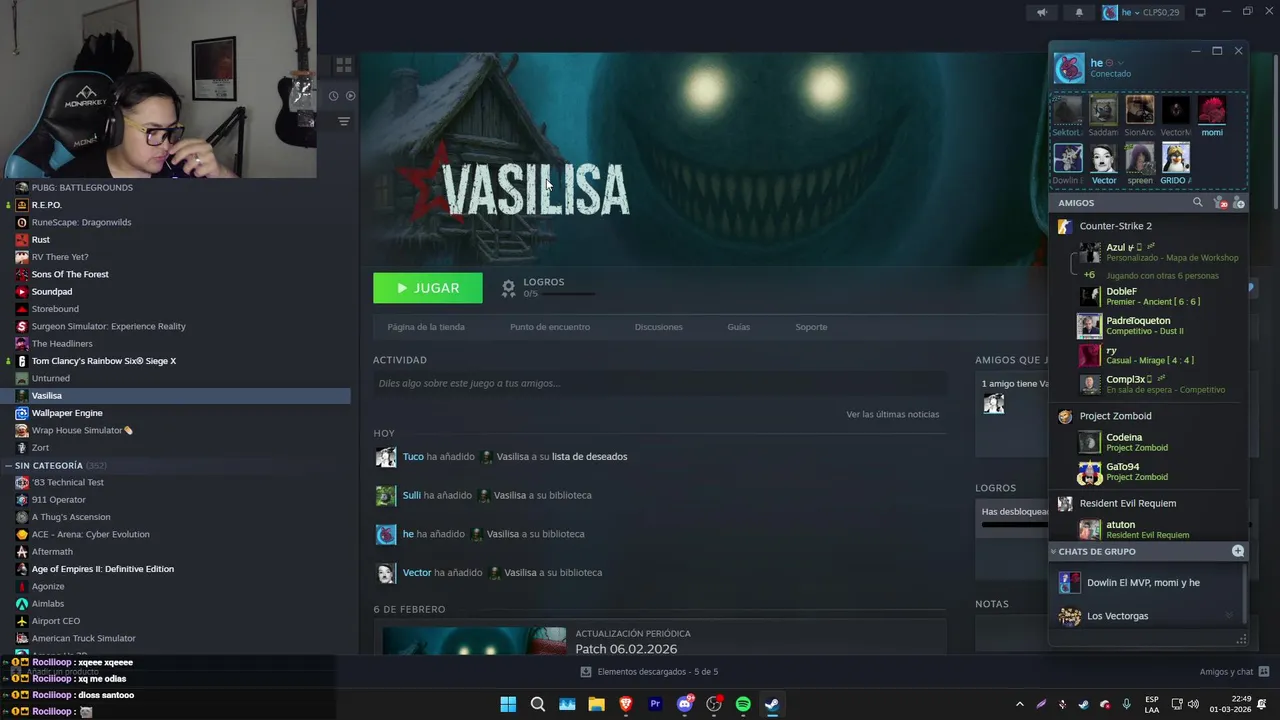Collapse the Counter-Strike 2 friends group
The height and width of the screenshot is (720, 1280).
1116,226
